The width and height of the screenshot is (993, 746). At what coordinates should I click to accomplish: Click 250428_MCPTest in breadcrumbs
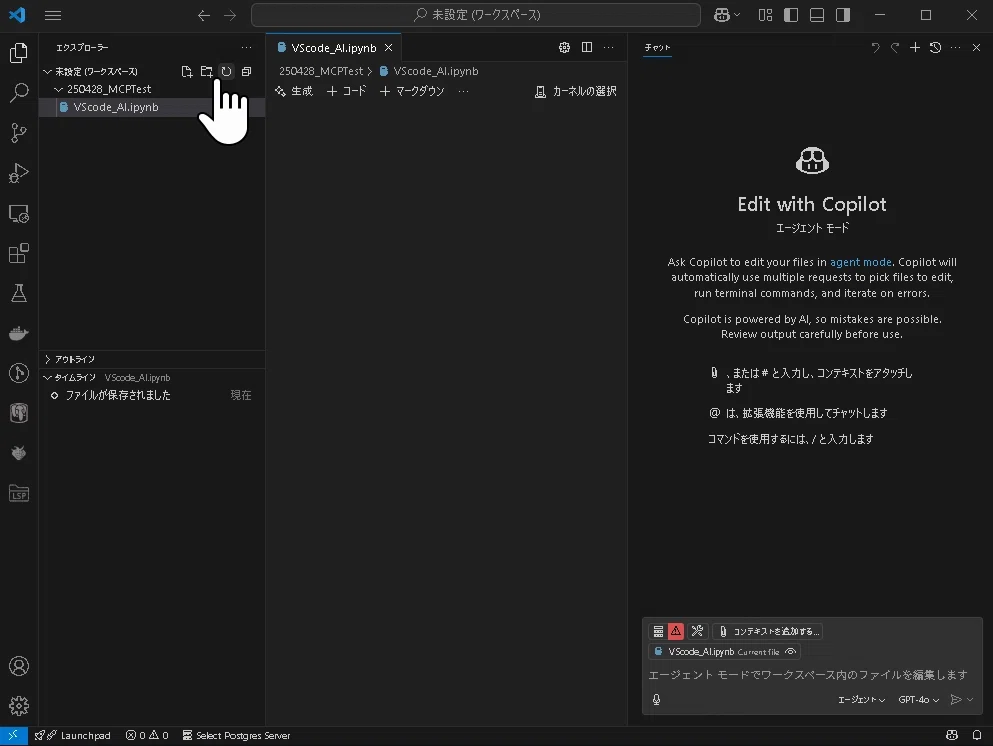321,72
